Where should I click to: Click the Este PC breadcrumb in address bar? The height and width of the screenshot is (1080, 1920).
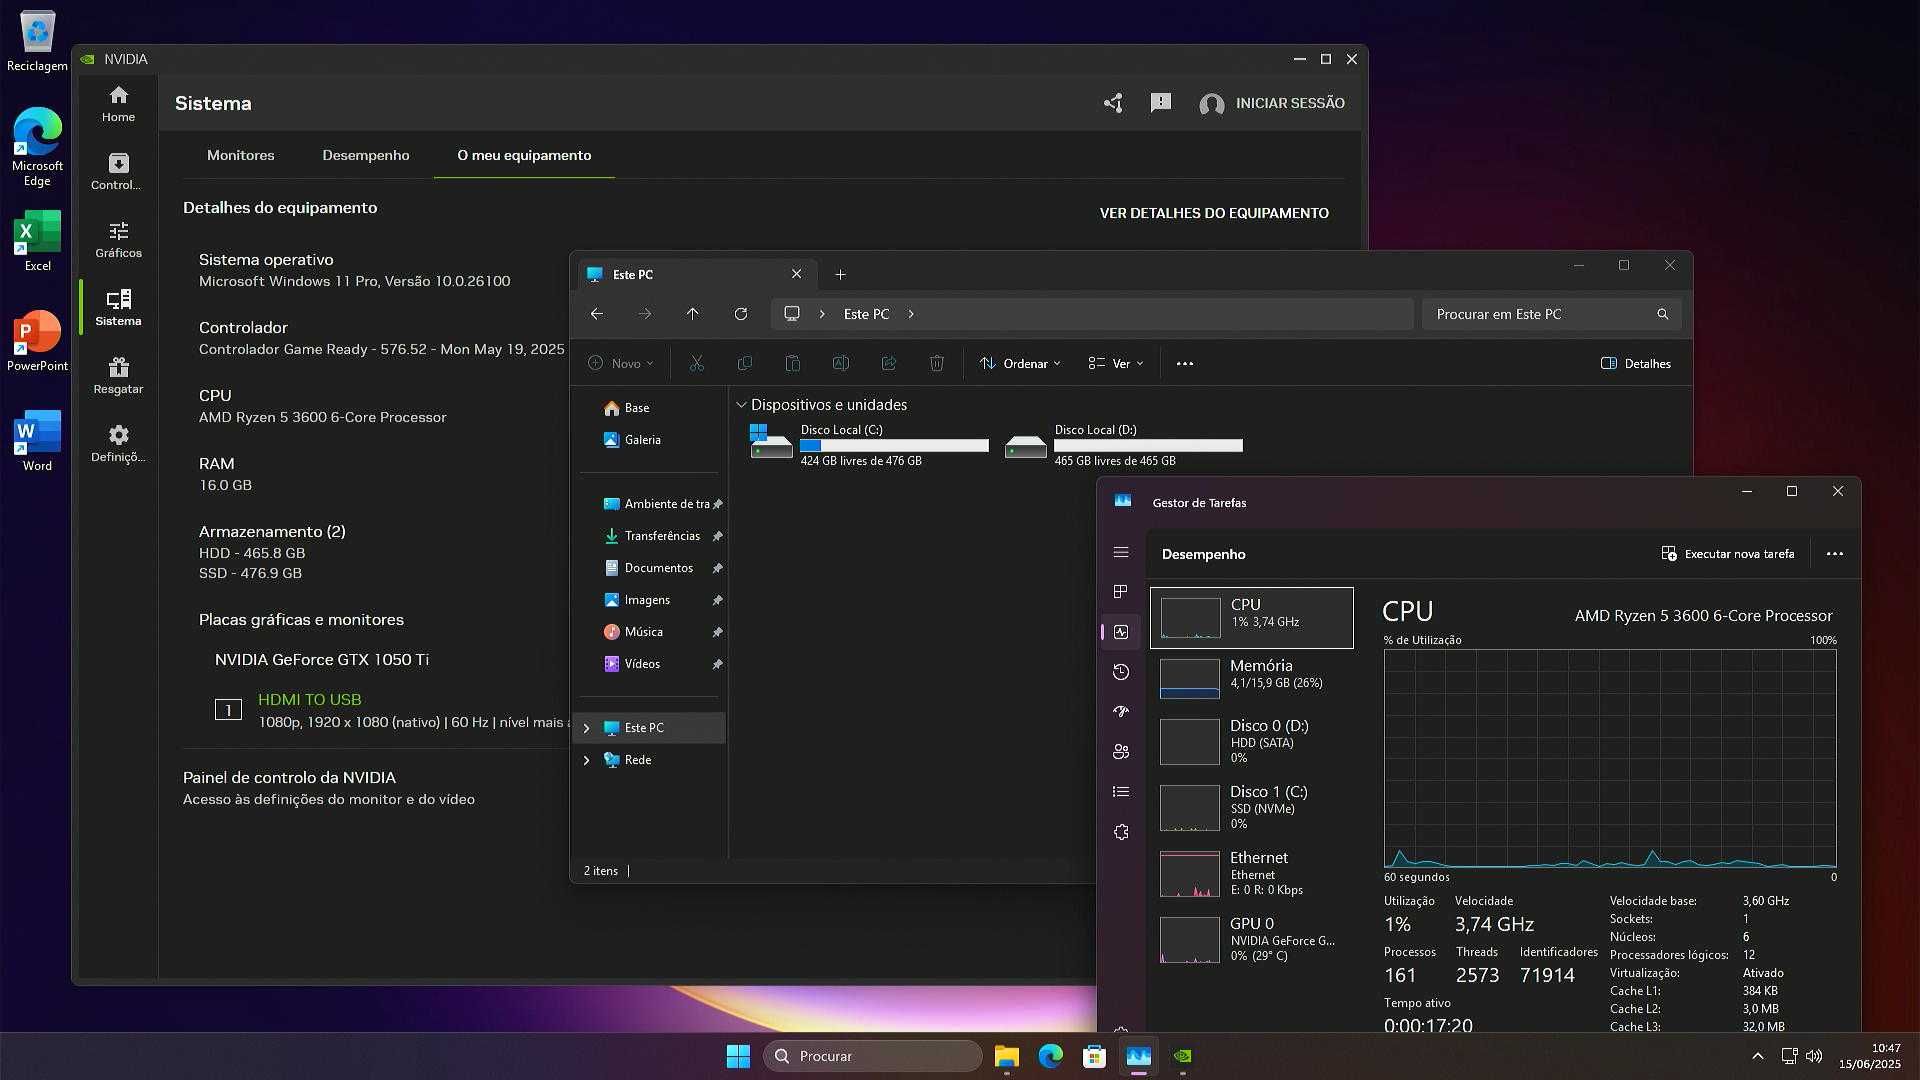(x=866, y=314)
